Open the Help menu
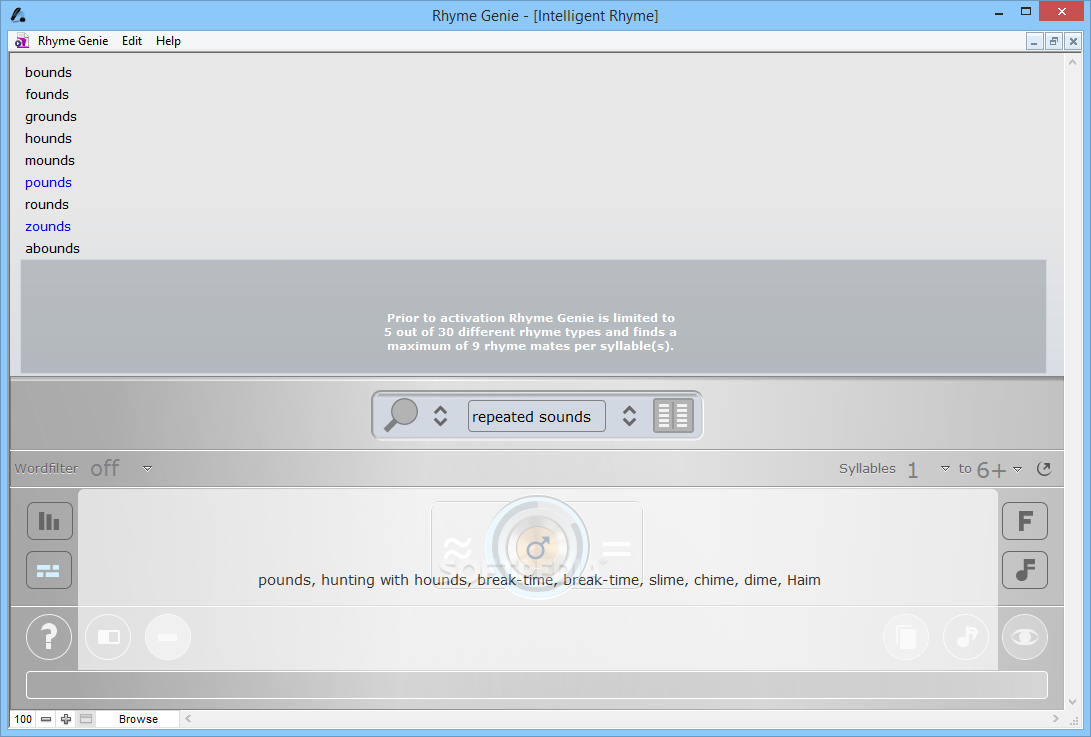The height and width of the screenshot is (737, 1091). tap(168, 41)
